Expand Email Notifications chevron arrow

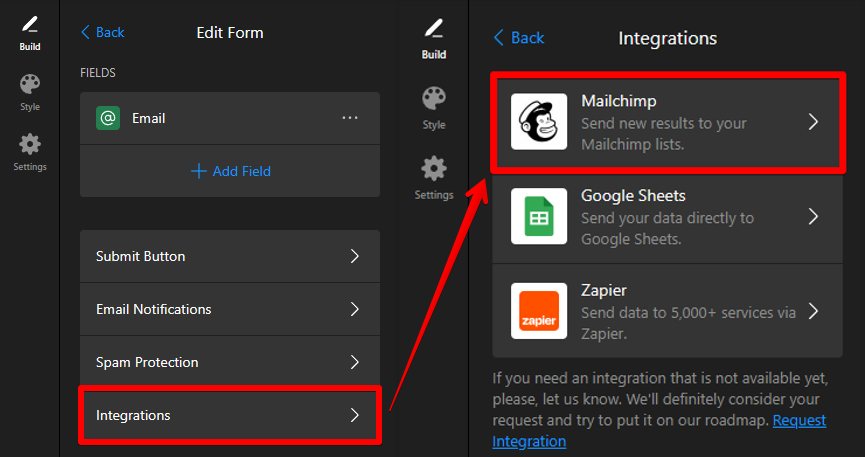point(355,309)
